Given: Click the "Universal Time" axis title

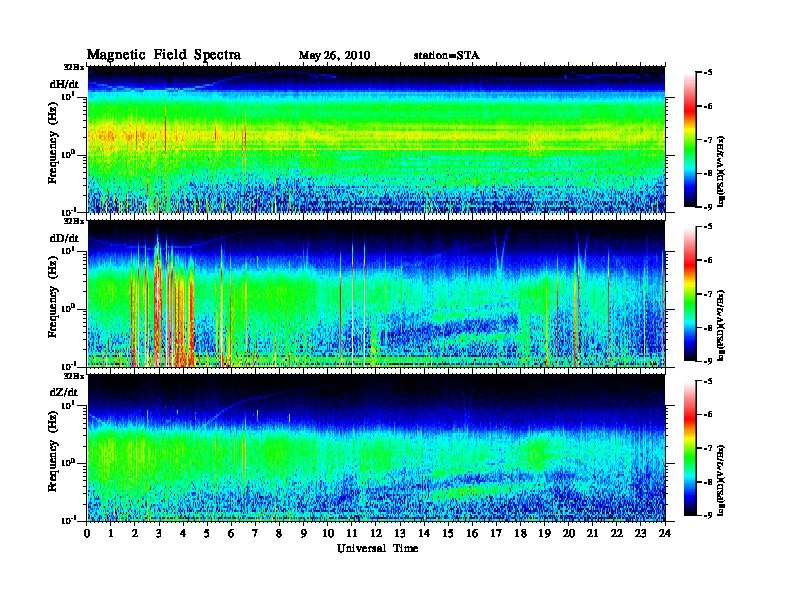Looking at the screenshot, I should (x=377, y=548).
